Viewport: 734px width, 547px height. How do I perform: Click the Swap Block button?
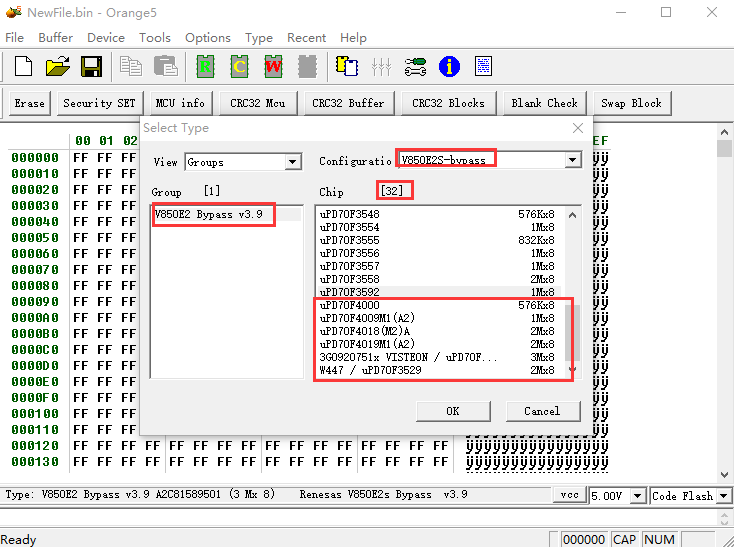coord(632,103)
